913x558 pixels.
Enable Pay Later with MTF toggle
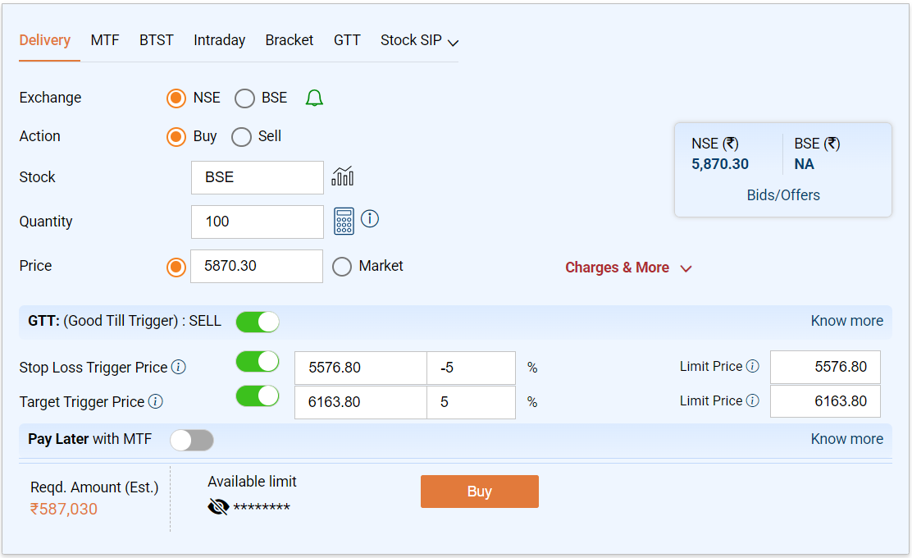[192, 440]
